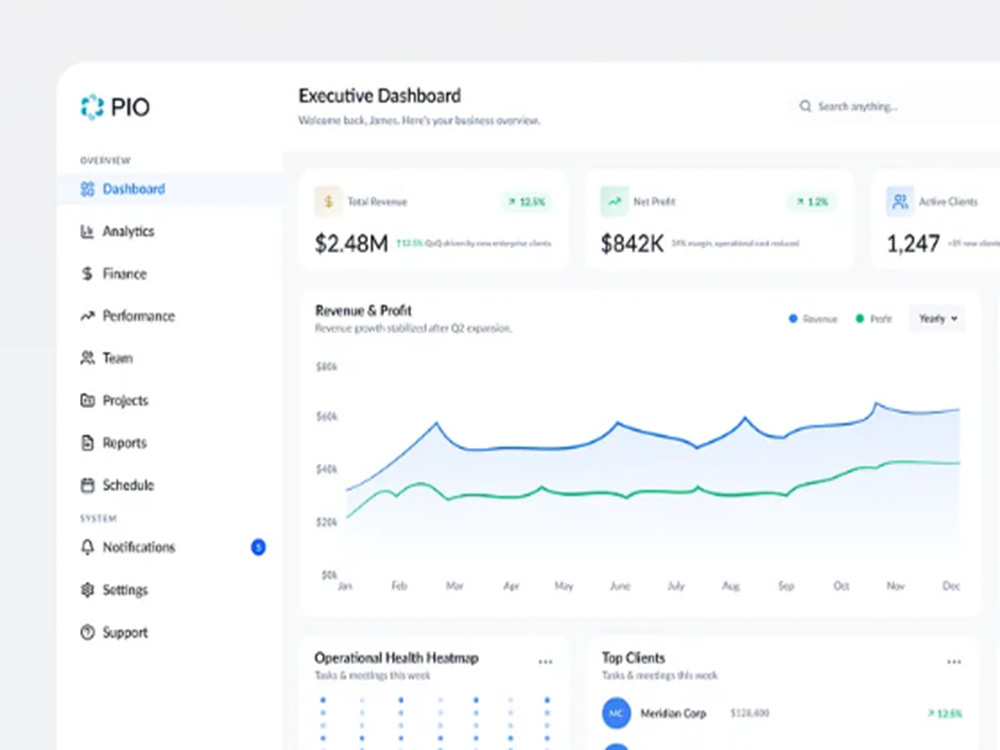Expand the Yearly period dropdown
The height and width of the screenshot is (750, 1000).
tap(938, 318)
